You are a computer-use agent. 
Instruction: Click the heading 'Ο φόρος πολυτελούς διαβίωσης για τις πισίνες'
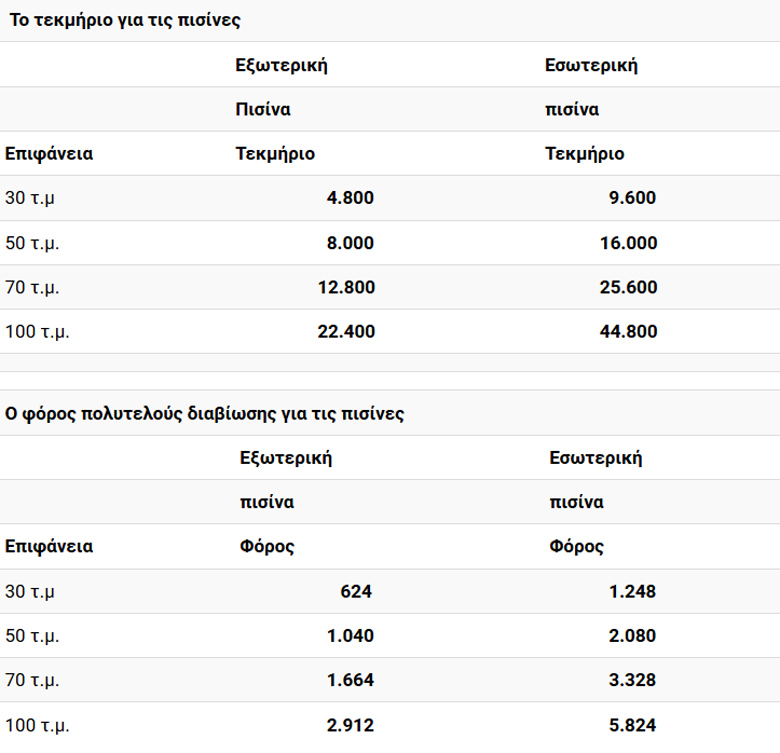click(204, 414)
